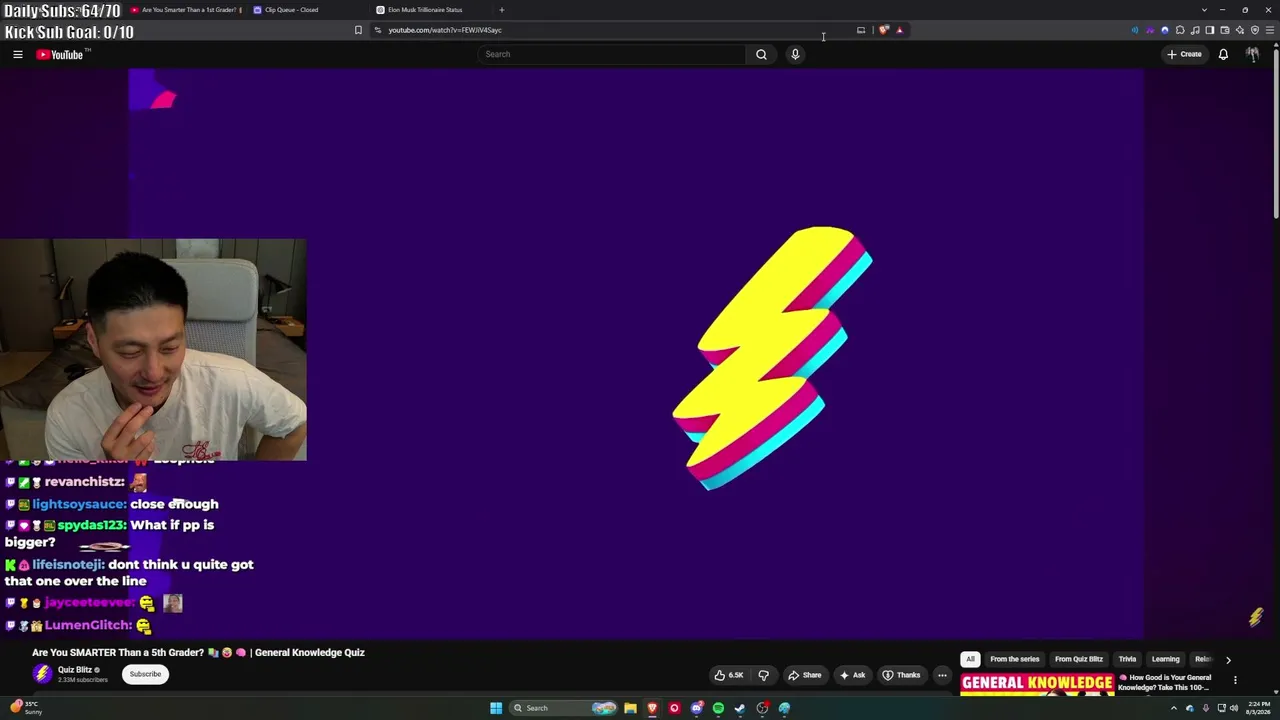Open File Explorer from the taskbar
Image resolution: width=1280 pixels, height=720 pixels.
pos(630,708)
